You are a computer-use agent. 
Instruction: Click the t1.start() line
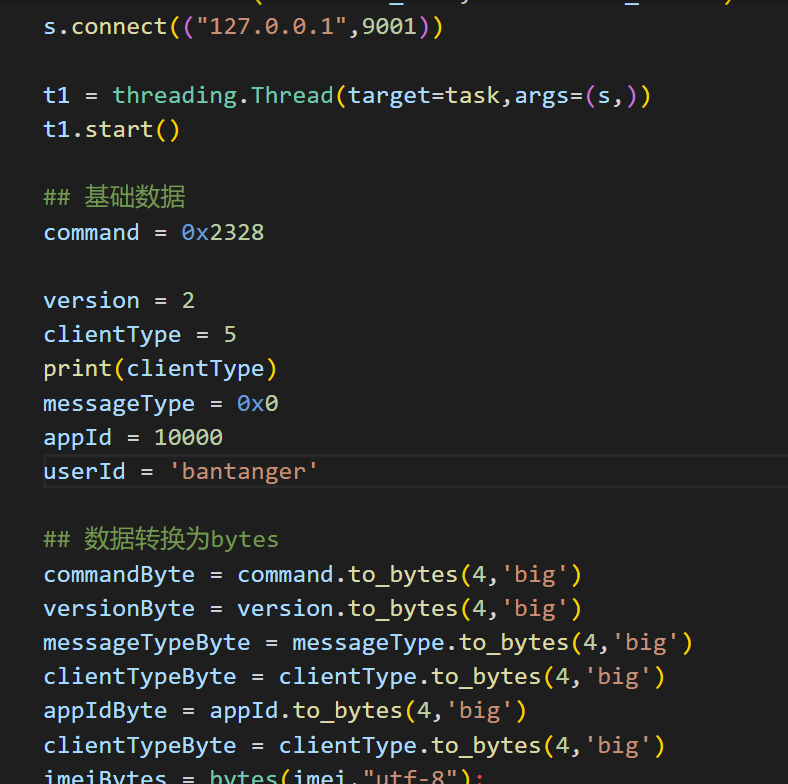[111, 130]
